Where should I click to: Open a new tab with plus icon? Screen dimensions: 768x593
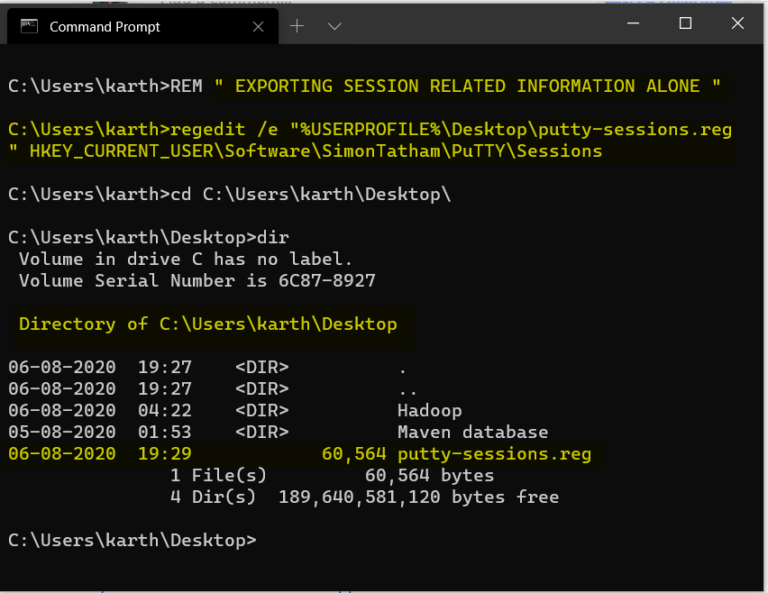pos(297,26)
